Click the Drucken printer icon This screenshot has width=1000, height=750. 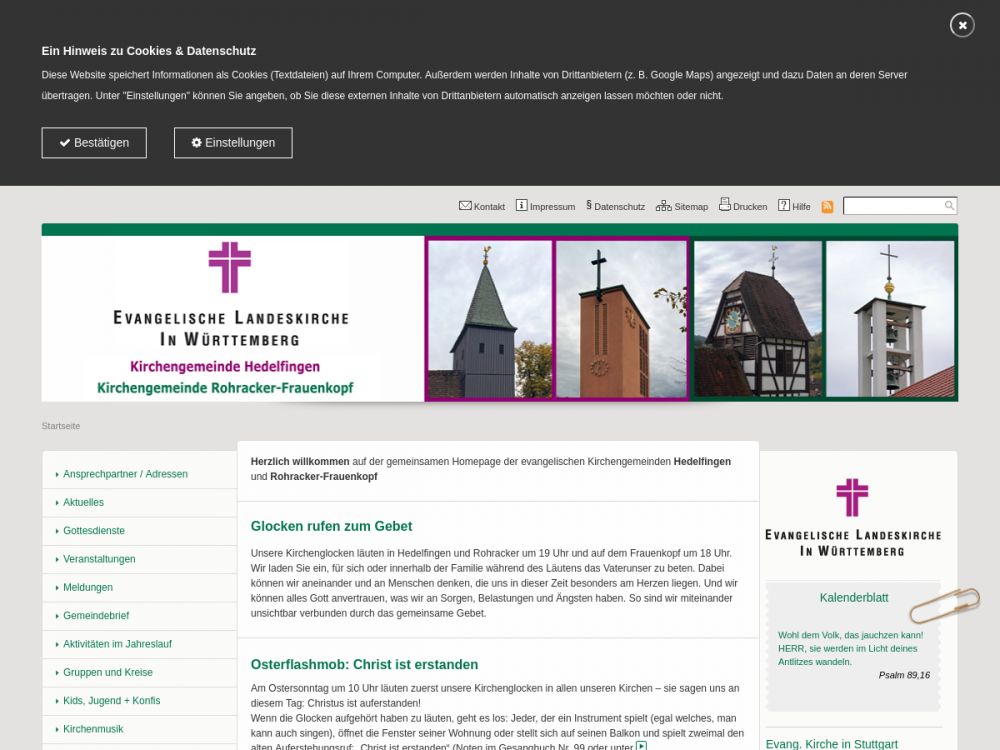click(x=725, y=205)
